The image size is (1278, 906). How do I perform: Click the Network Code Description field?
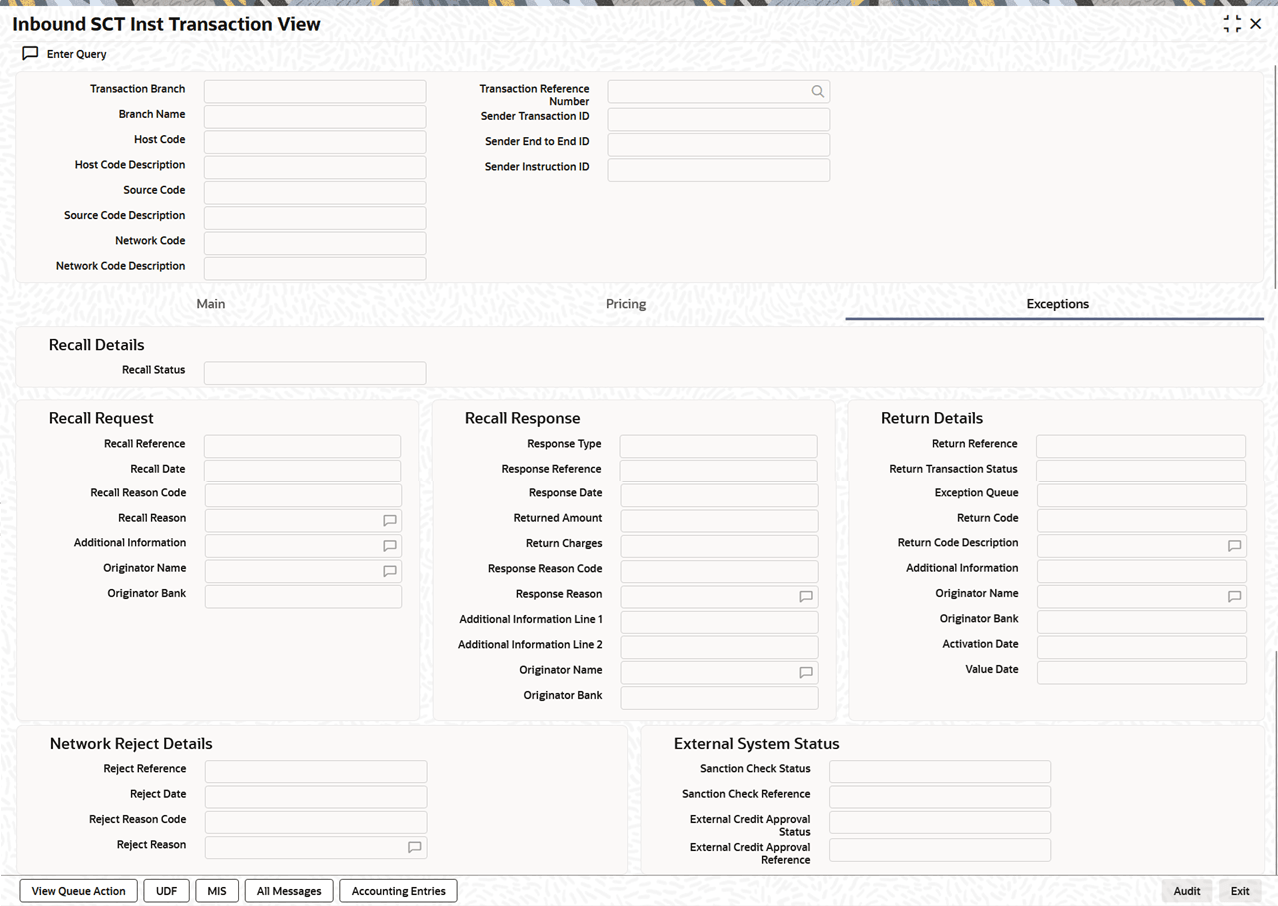315,269
